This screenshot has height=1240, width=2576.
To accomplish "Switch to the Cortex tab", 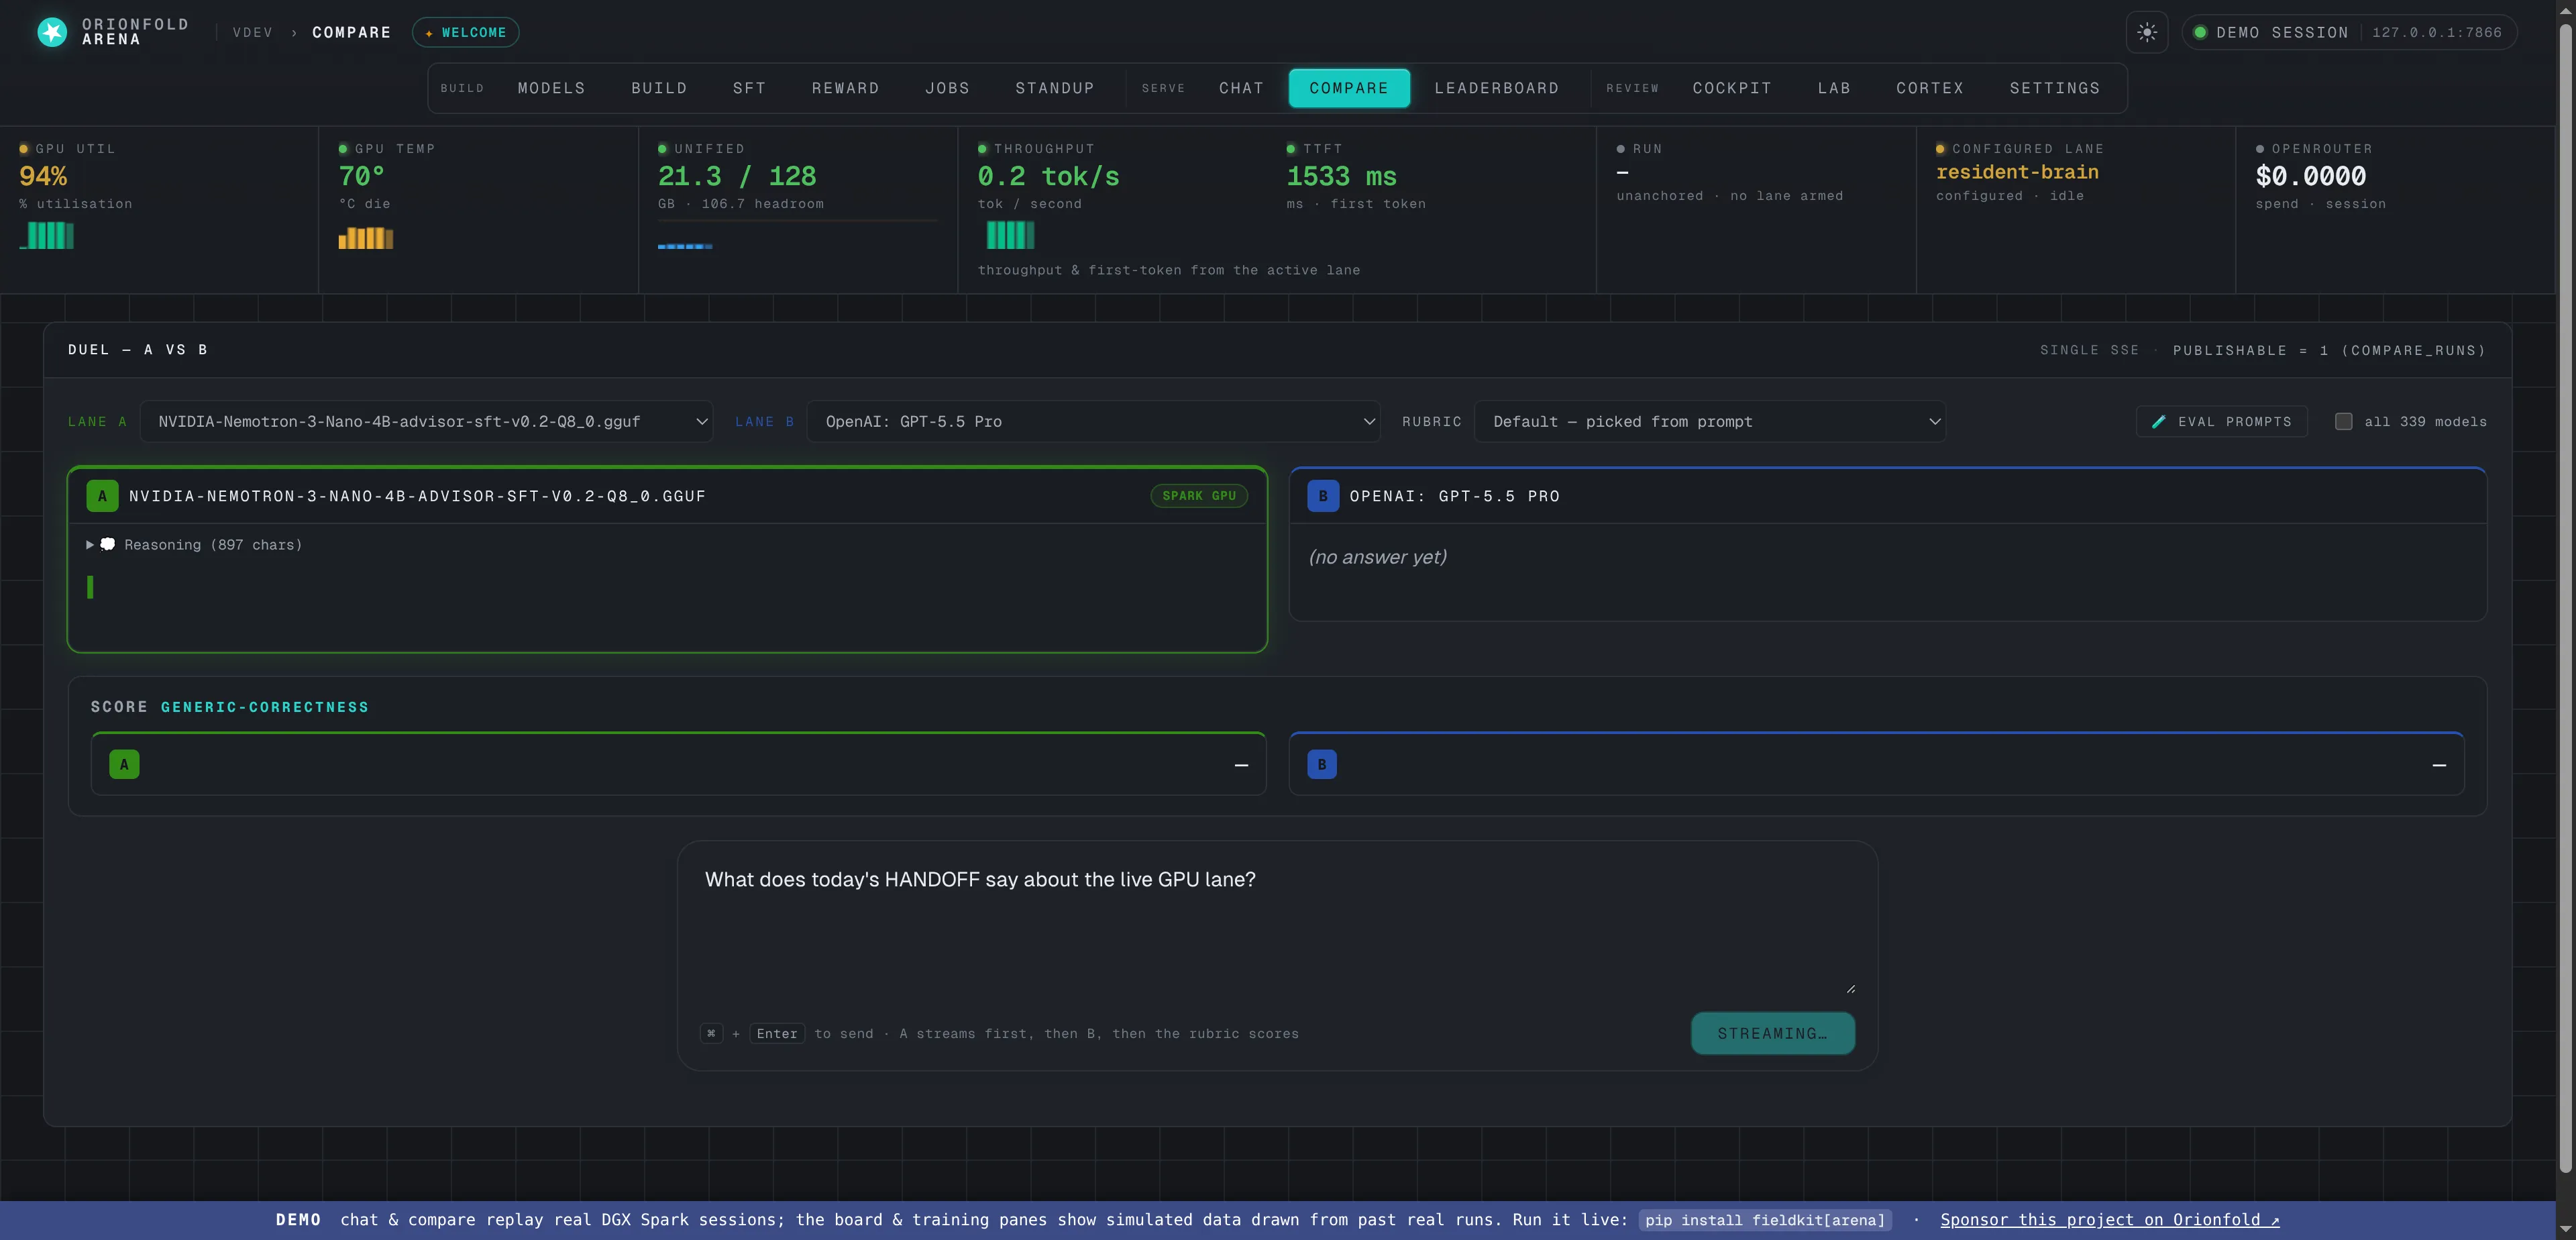I will pos(1930,88).
